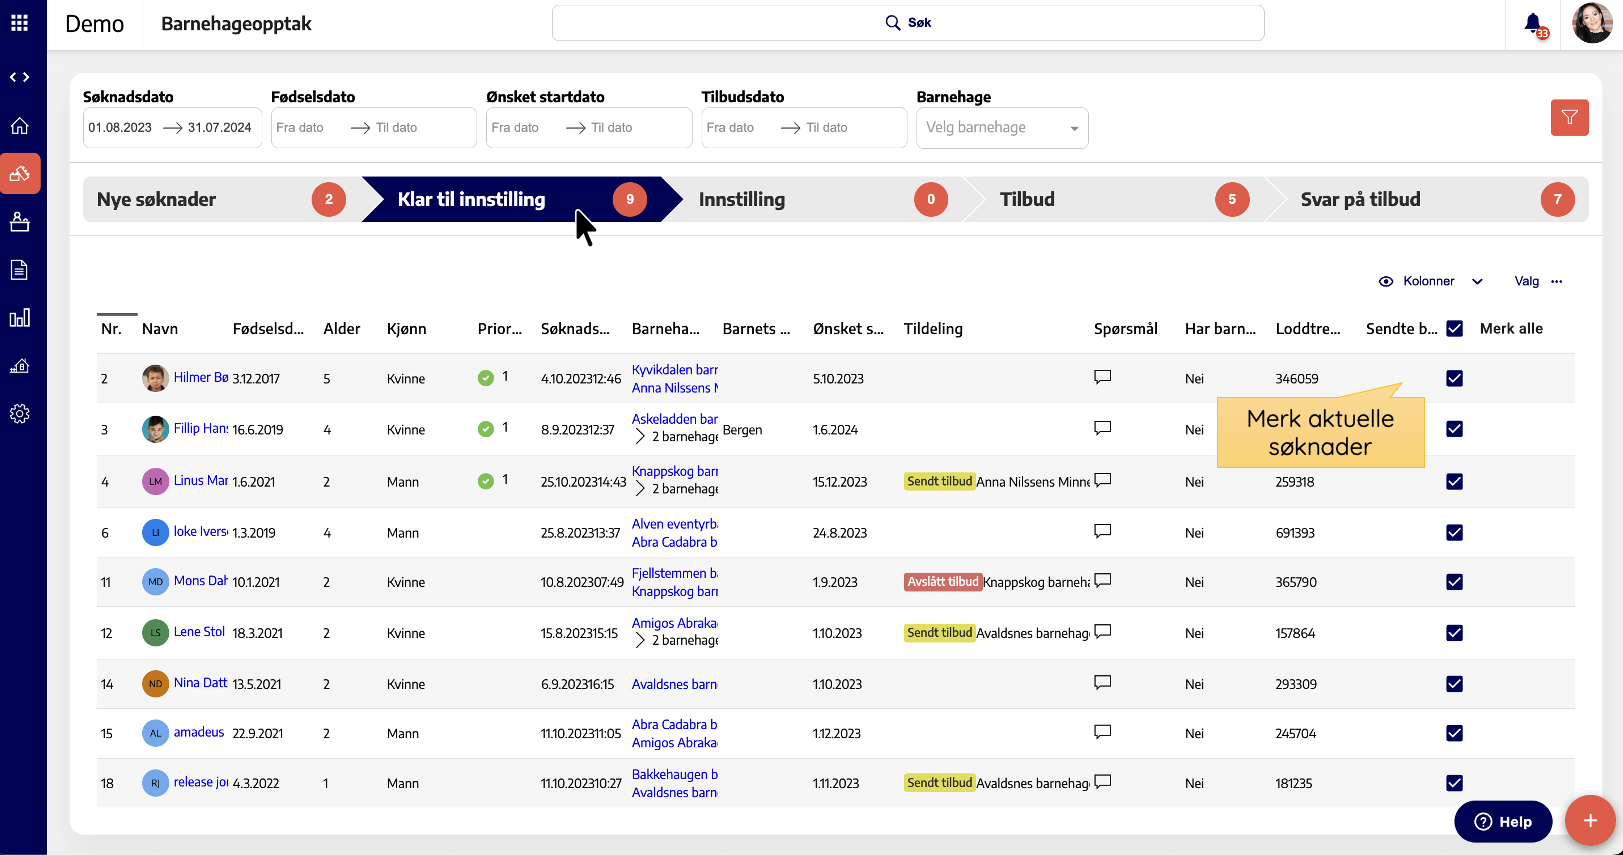Open the app grid menu icon
This screenshot has width=1623, height=856.
point(19,23)
